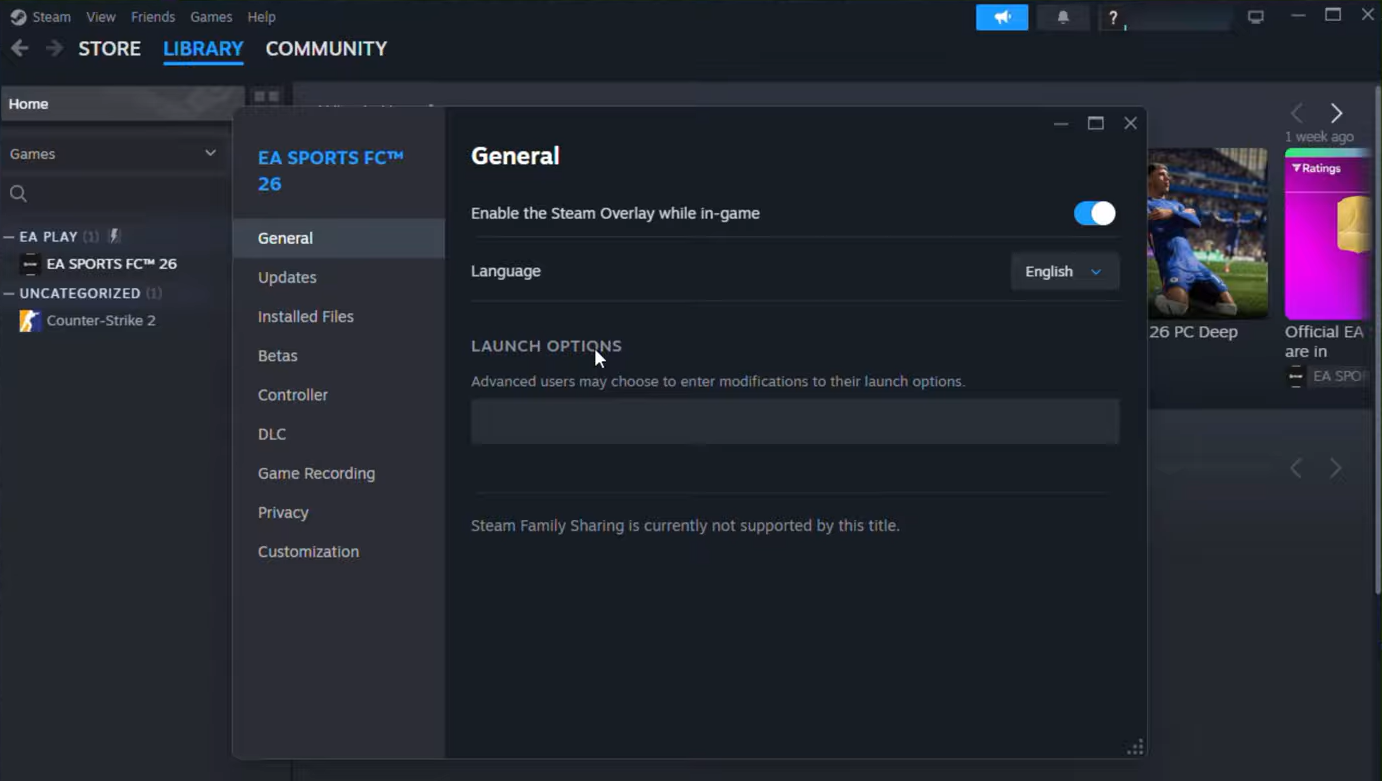Open the Game Recording section
1382x781 pixels.
tap(339, 473)
